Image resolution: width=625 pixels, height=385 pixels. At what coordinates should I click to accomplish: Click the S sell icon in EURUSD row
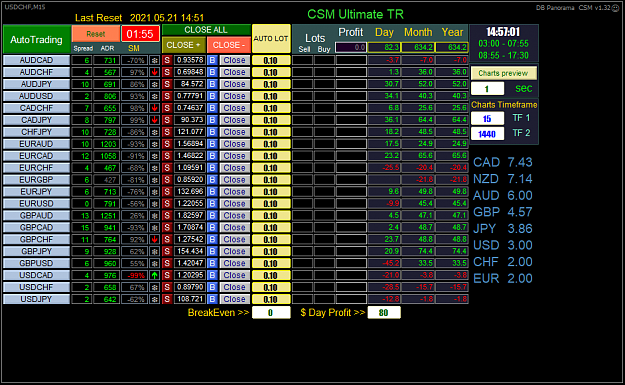(x=167, y=204)
